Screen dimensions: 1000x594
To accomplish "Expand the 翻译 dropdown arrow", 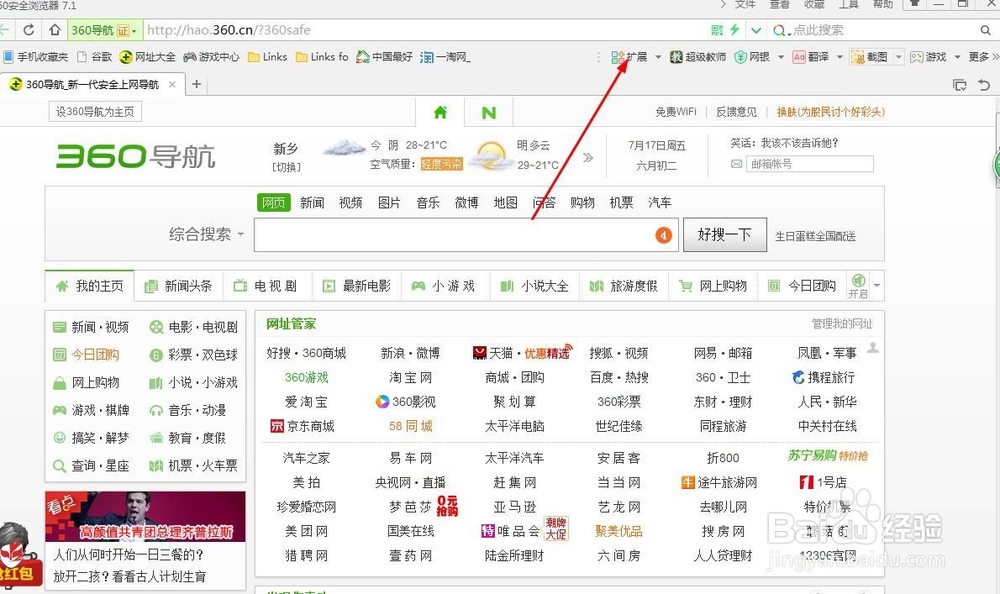I will (x=839, y=57).
